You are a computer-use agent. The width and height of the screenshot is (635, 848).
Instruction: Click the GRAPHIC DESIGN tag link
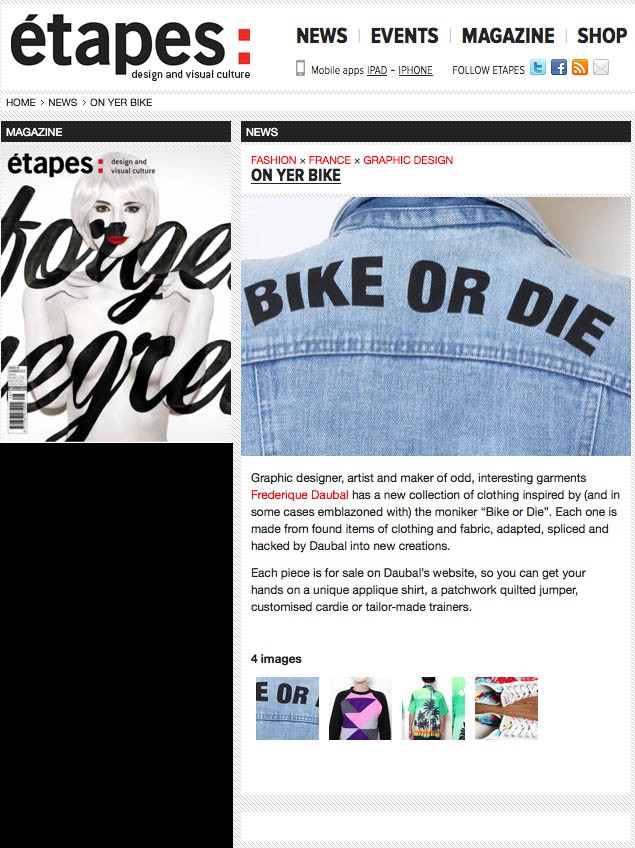tap(408, 160)
